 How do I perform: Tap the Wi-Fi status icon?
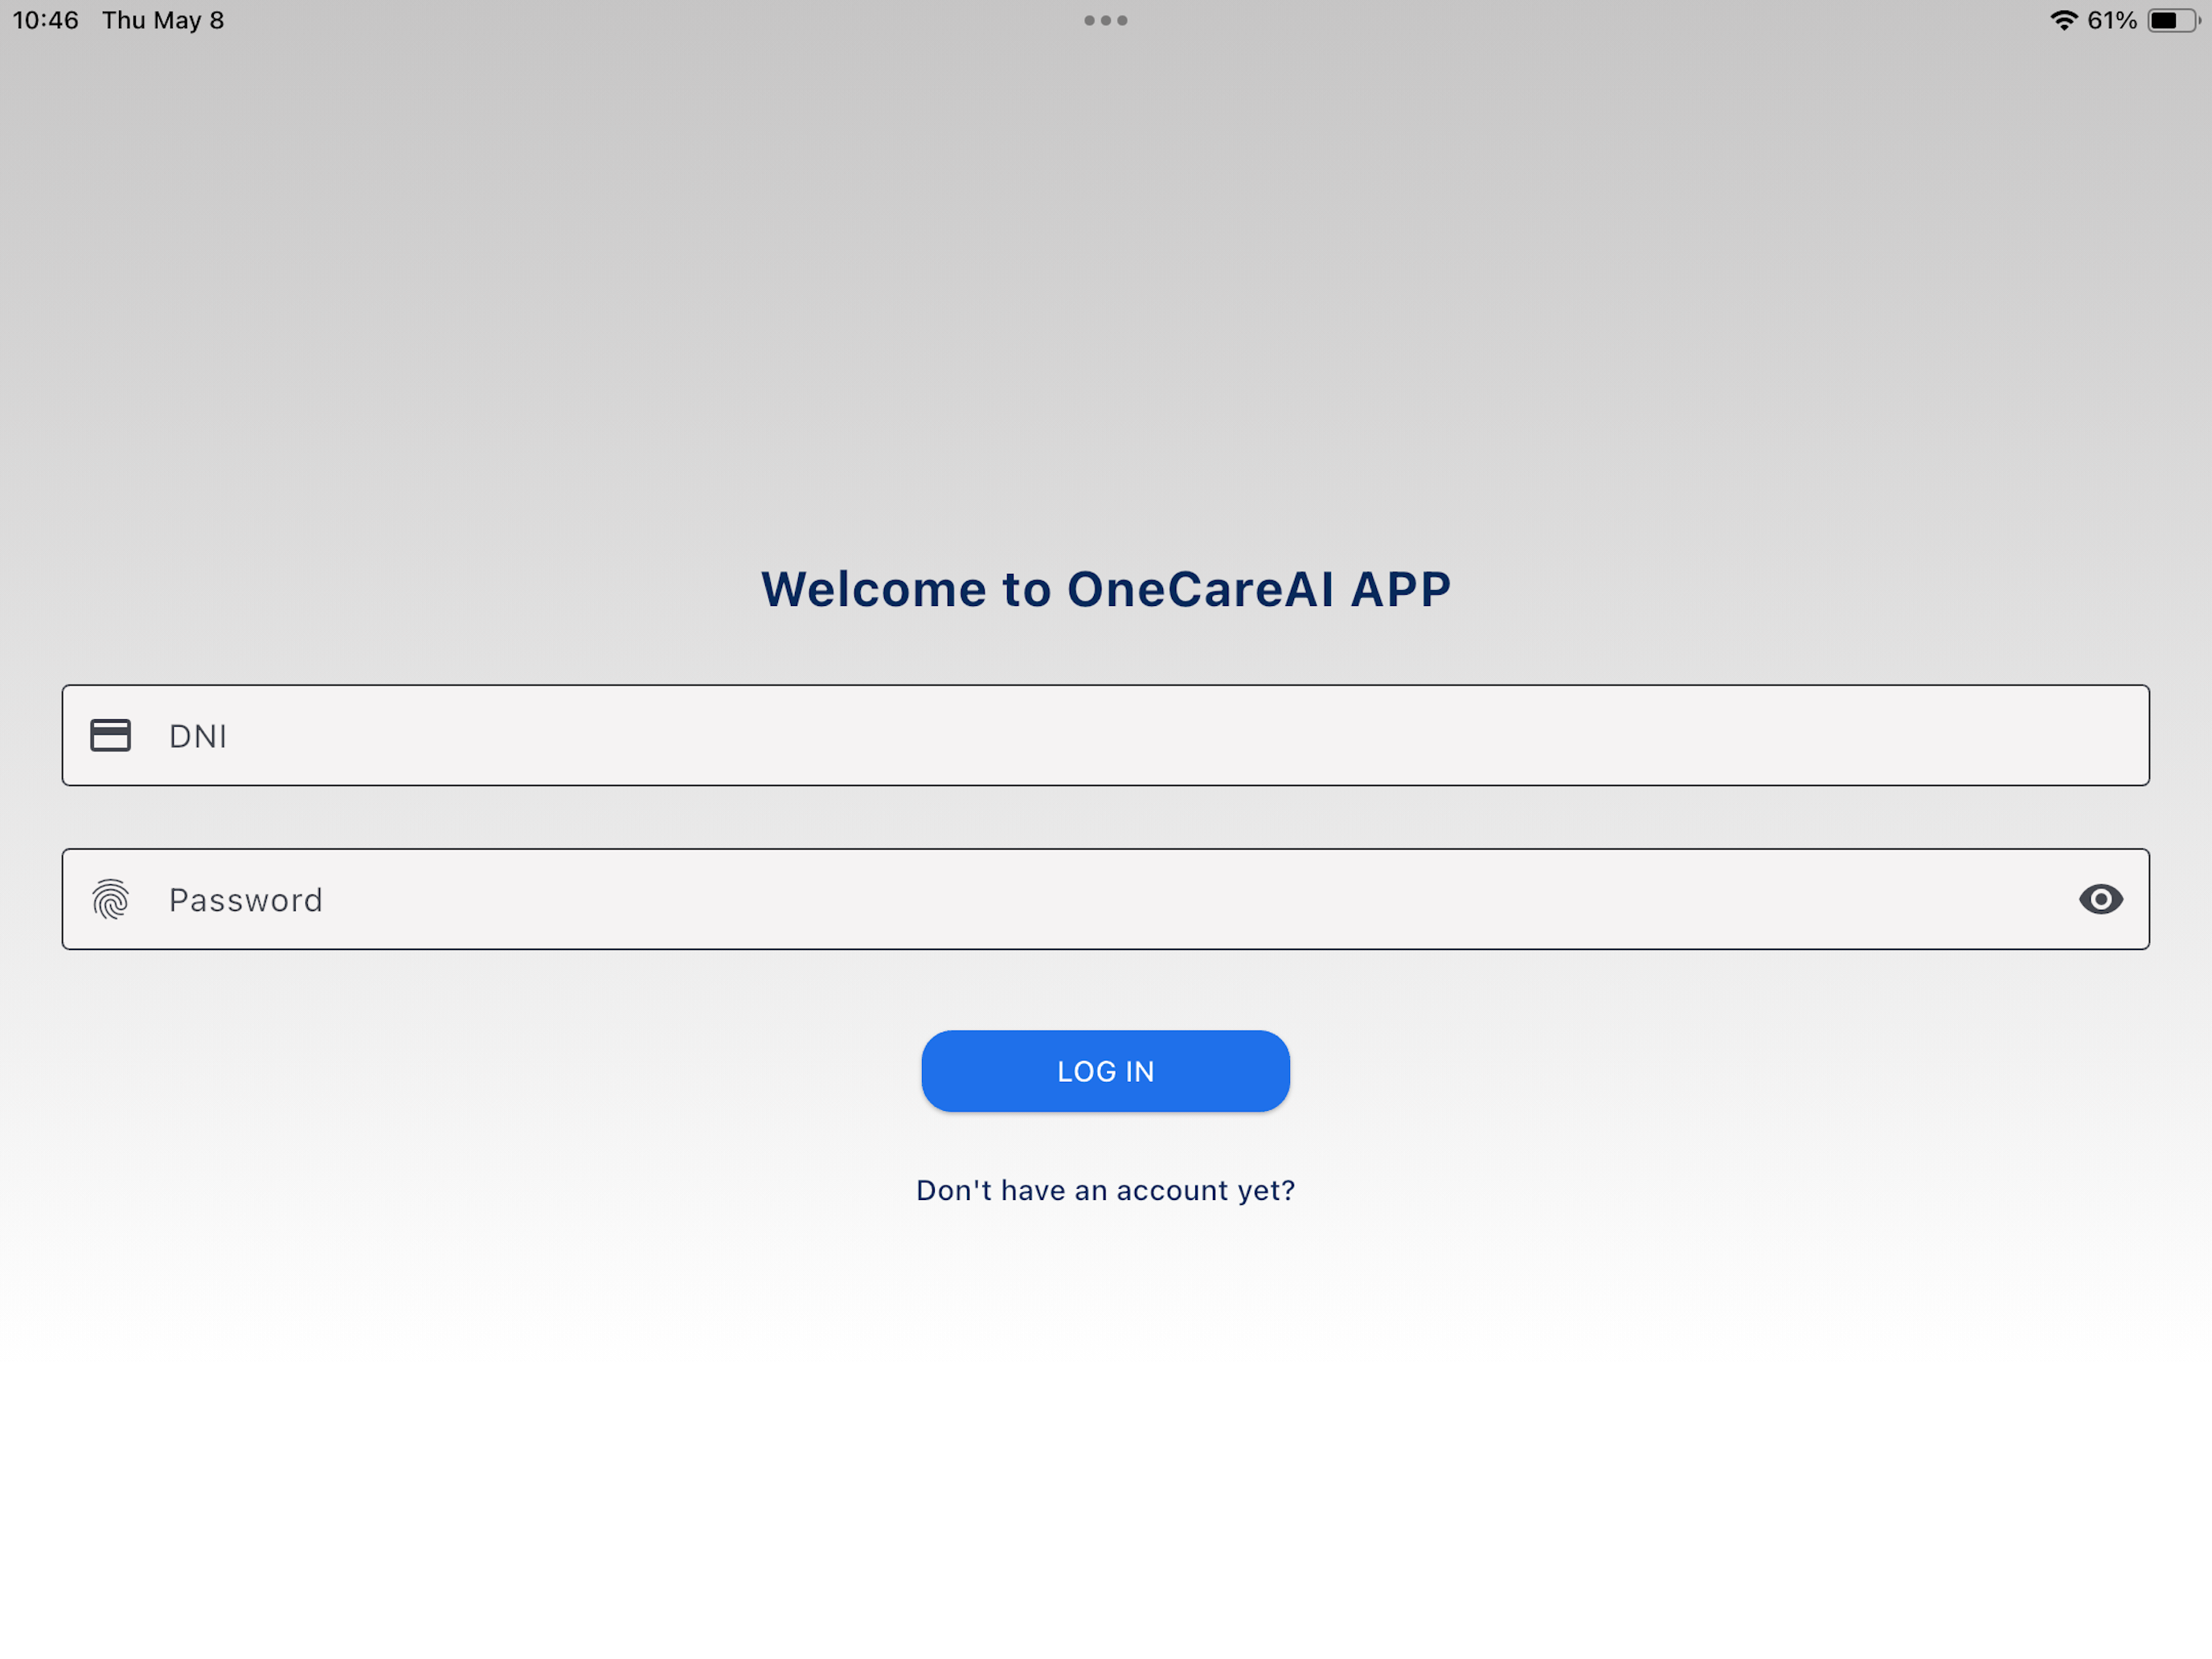point(2064,20)
